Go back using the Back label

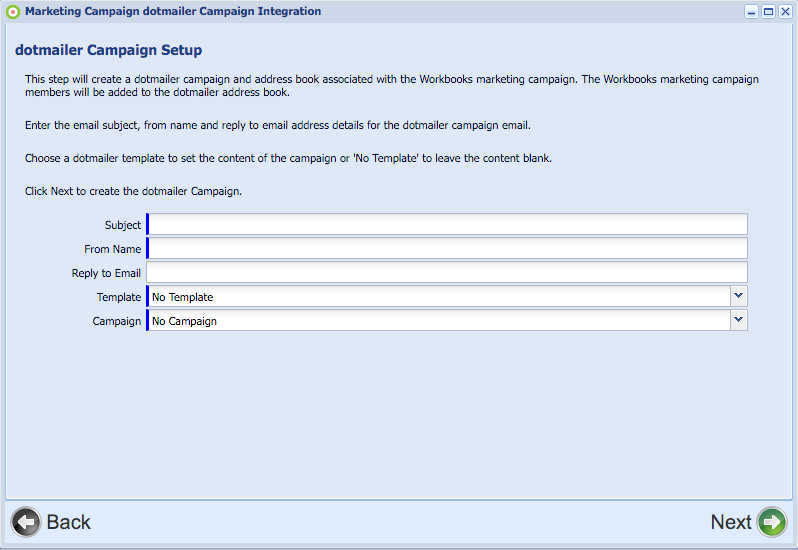68,522
